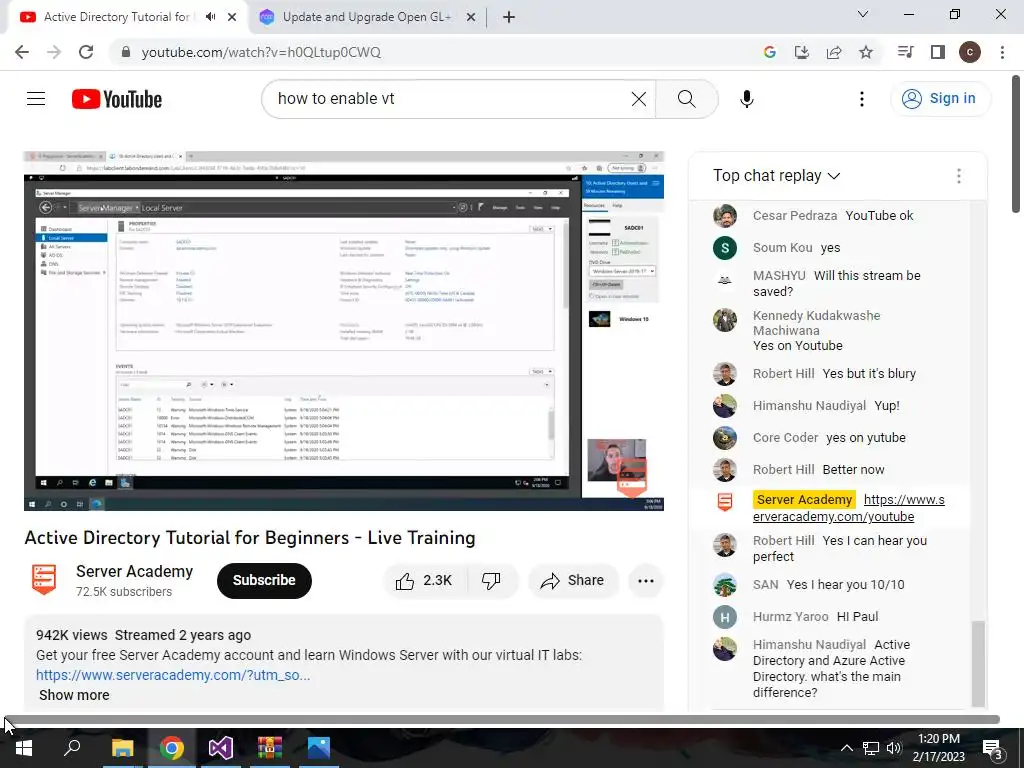Like the video with thumbs up
The height and width of the screenshot is (768, 1024).
[x=424, y=581]
